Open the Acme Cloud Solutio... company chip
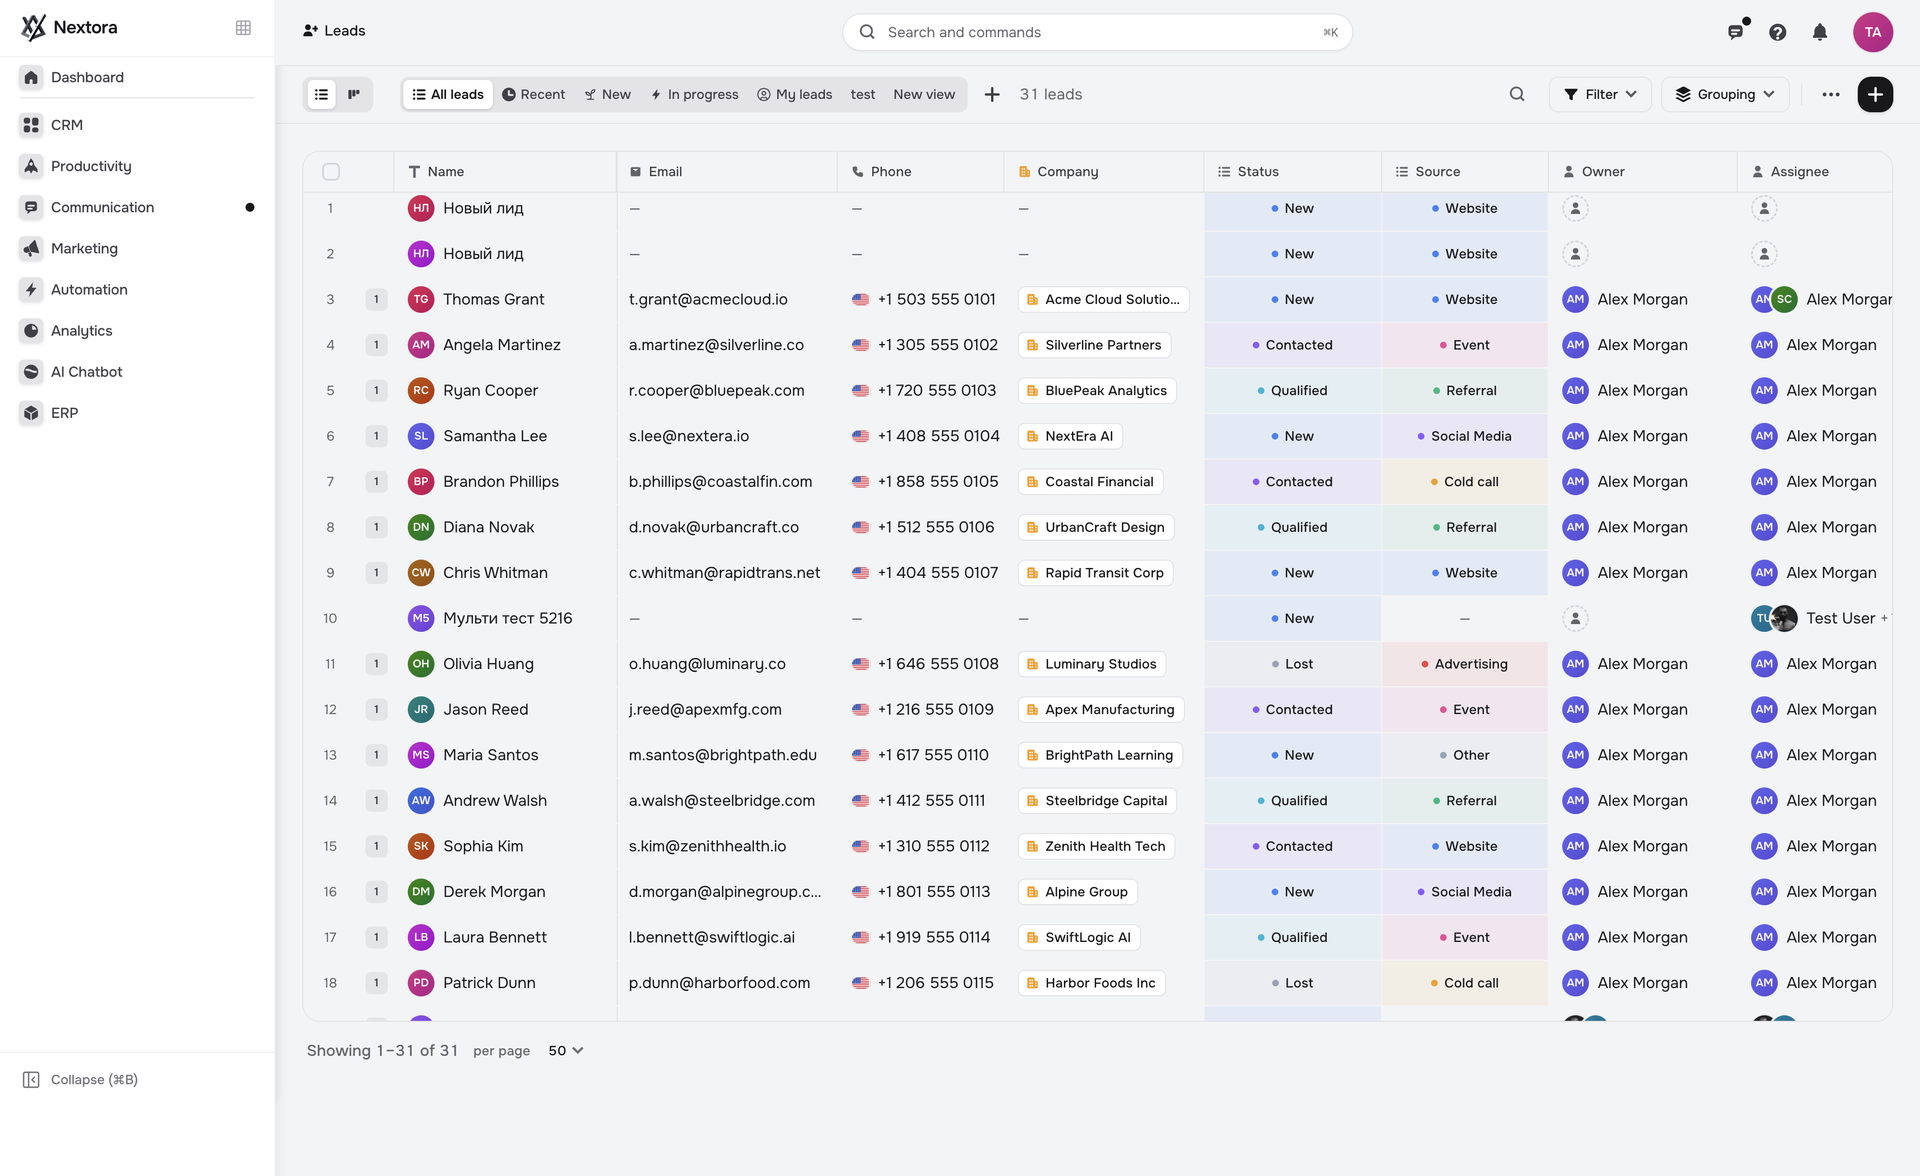Image resolution: width=1920 pixels, height=1176 pixels. click(x=1103, y=299)
